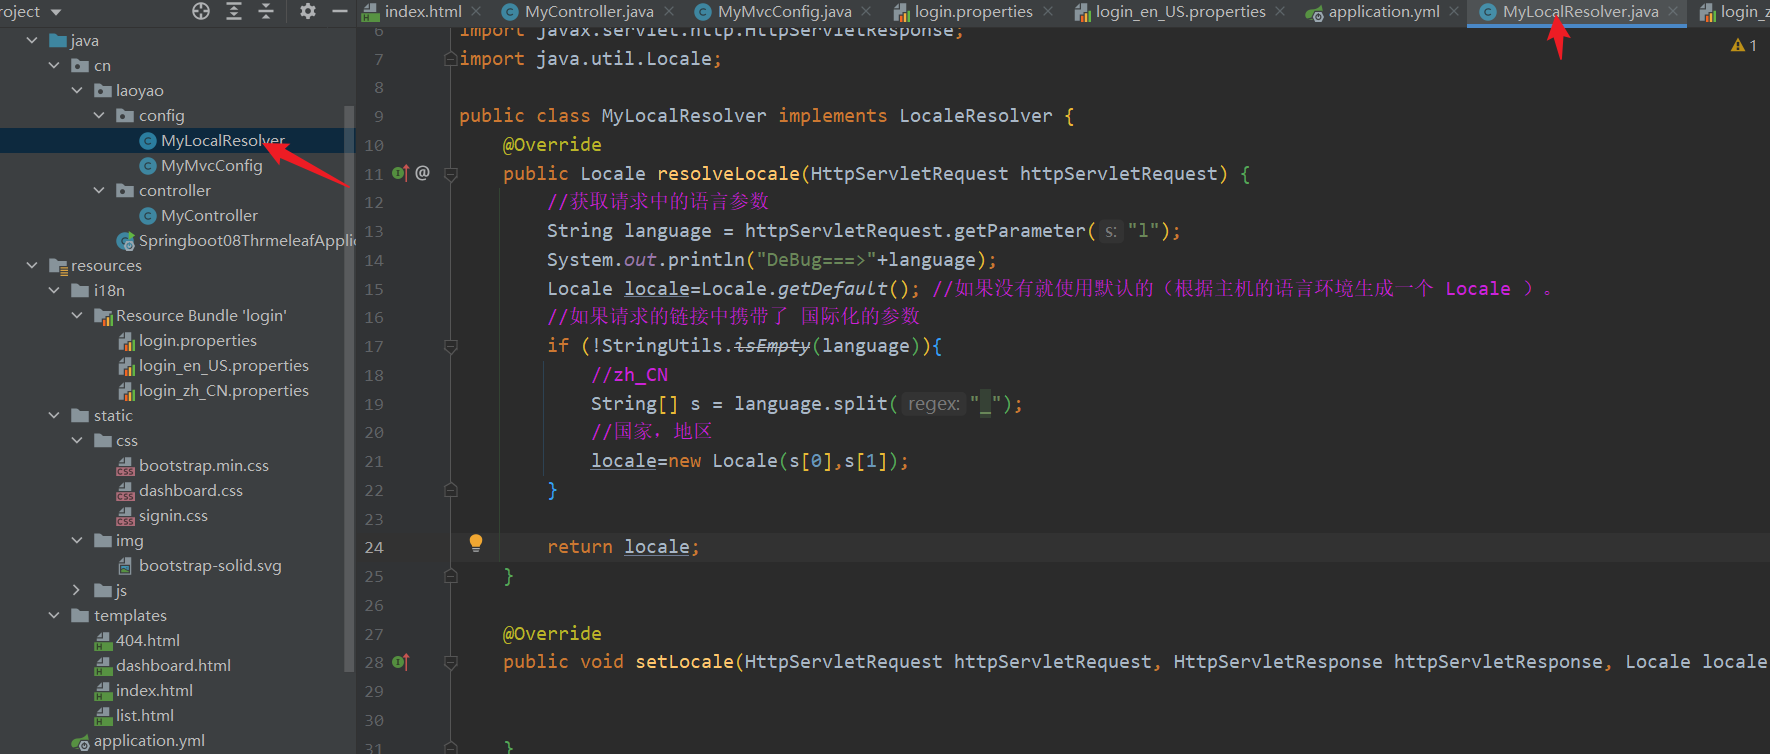The image size is (1770, 754).
Task: Click the resolveLocale method name in code
Action: tap(728, 174)
